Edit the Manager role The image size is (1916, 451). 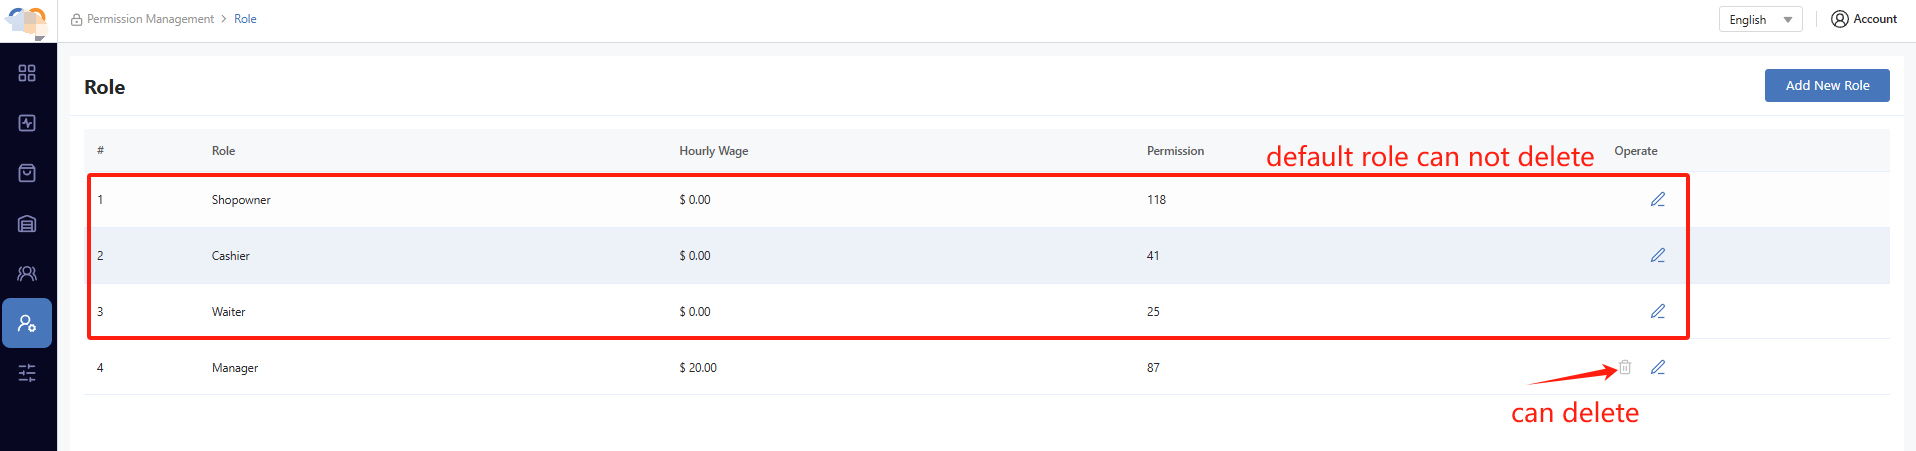(1657, 367)
